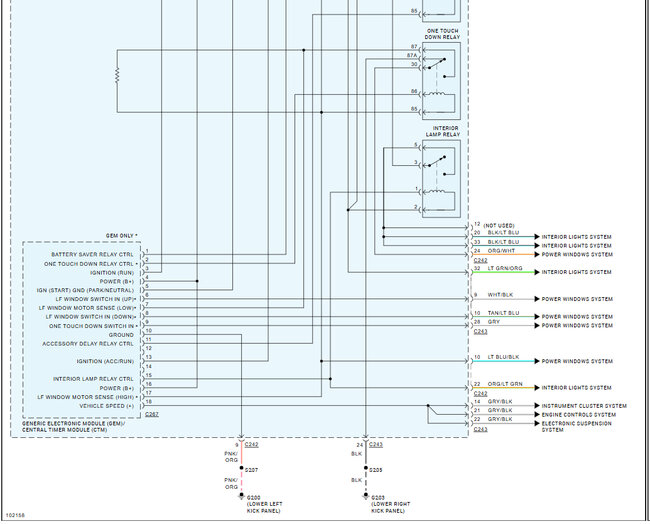Click the ORG/WHT wire color label
The height and width of the screenshot is (524, 650).
501,251
